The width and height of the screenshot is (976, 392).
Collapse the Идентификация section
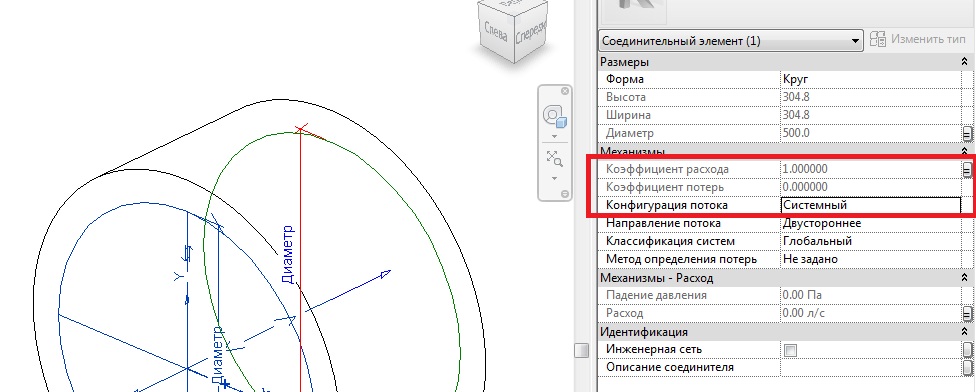click(964, 332)
